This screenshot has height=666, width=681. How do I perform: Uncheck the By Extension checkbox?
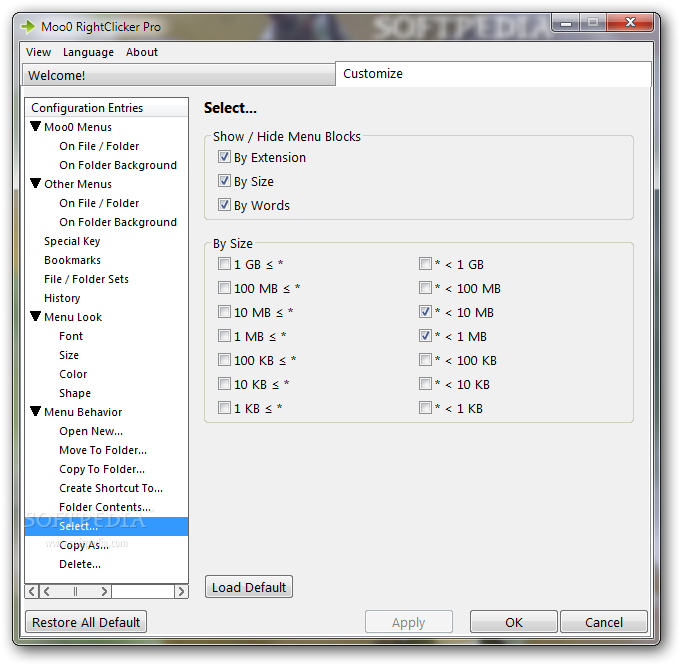coord(224,157)
